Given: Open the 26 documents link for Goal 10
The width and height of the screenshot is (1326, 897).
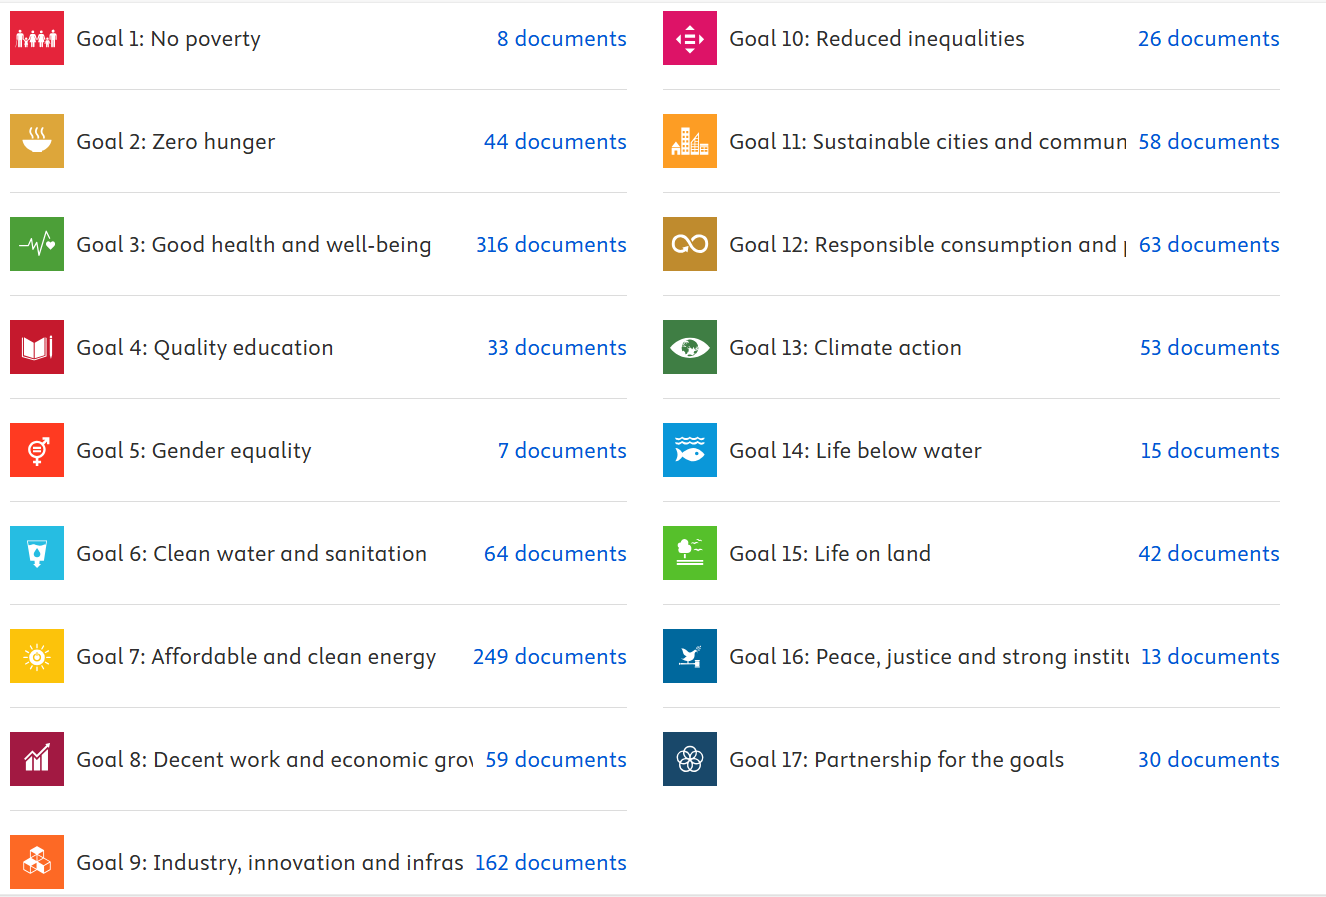Looking at the screenshot, I should (1209, 39).
